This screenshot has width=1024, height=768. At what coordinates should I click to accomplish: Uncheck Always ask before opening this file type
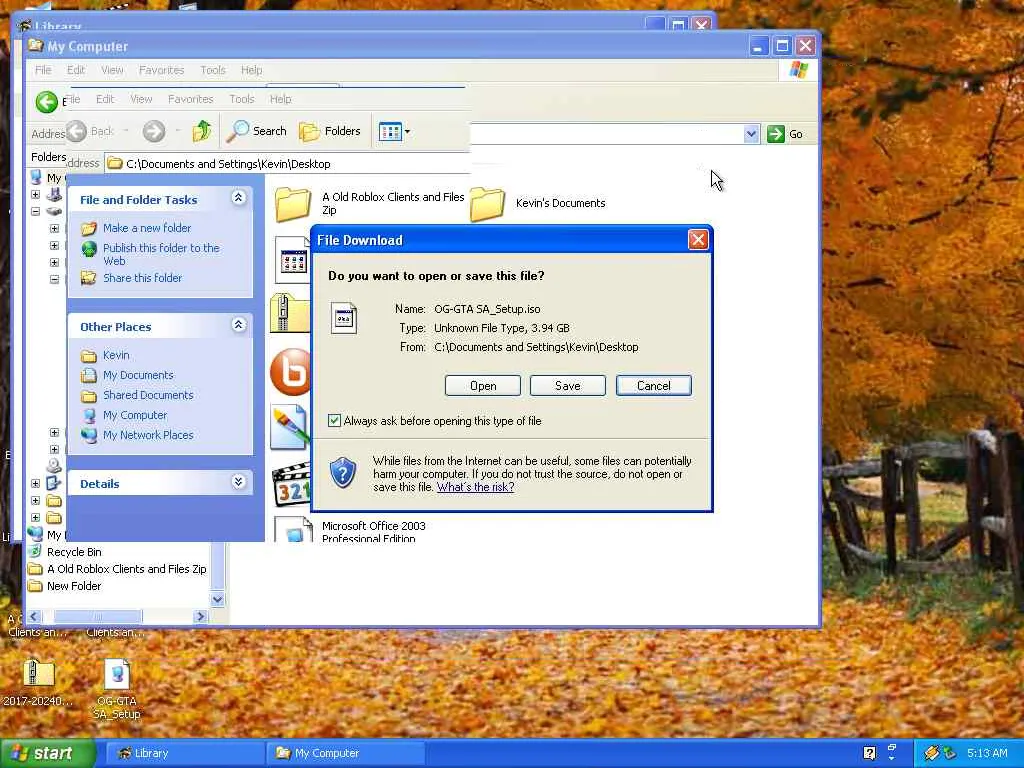[334, 421]
